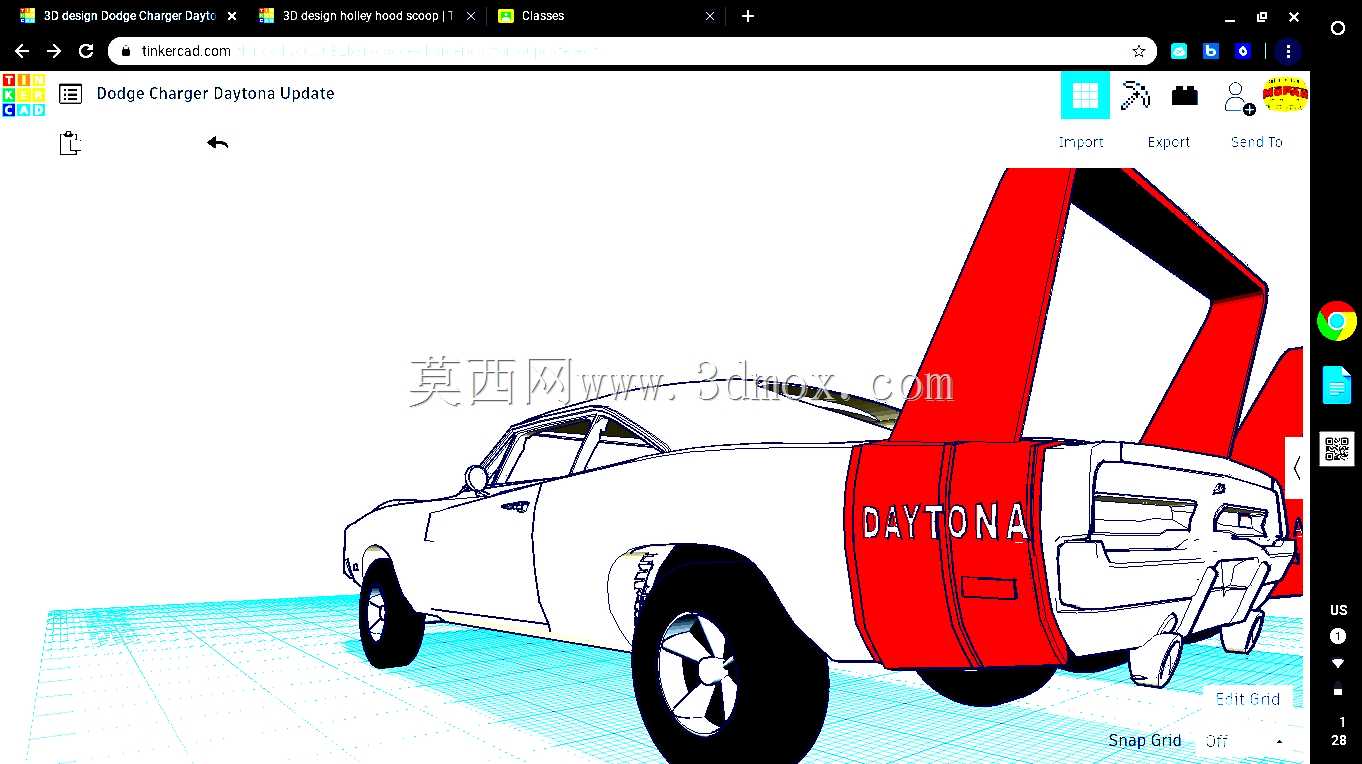Bookmark this page with the star icon
This screenshot has height=764, width=1362.
click(x=1138, y=51)
